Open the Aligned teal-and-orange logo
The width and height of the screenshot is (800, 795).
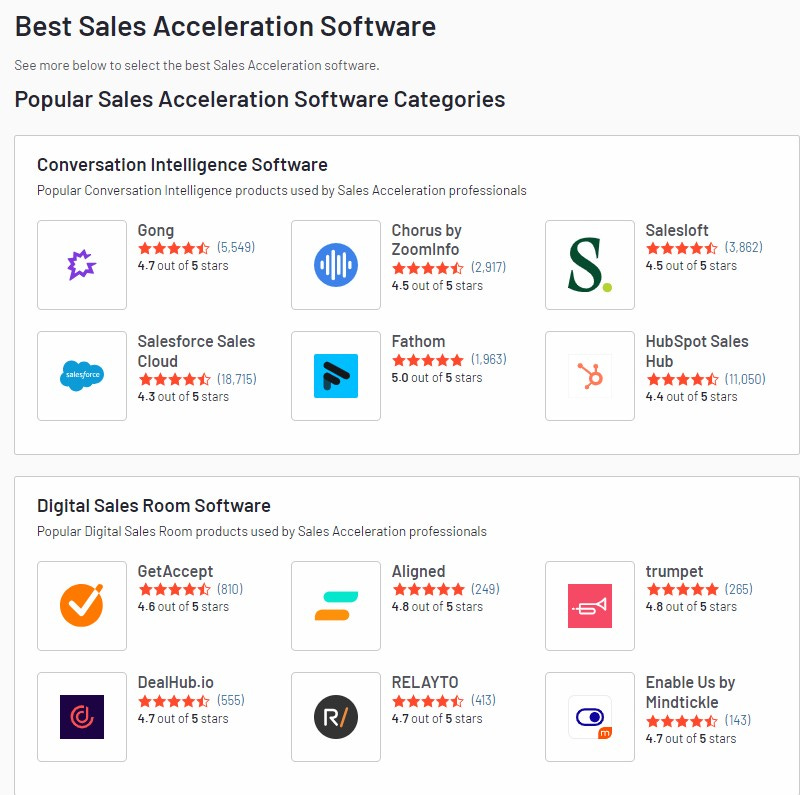(x=336, y=606)
